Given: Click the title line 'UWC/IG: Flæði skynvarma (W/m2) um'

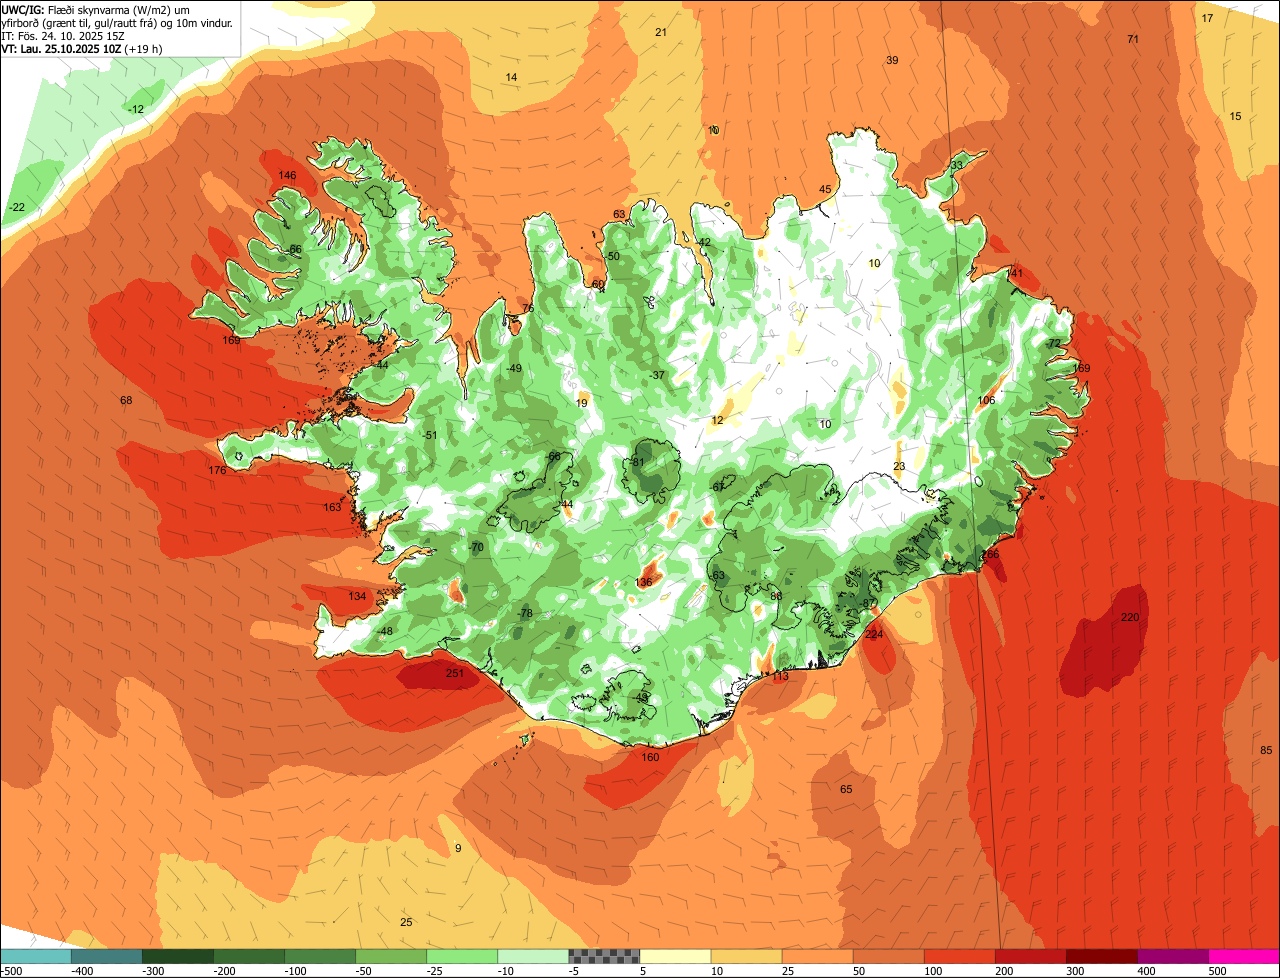Looking at the screenshot, I should [x=96, y=9].
